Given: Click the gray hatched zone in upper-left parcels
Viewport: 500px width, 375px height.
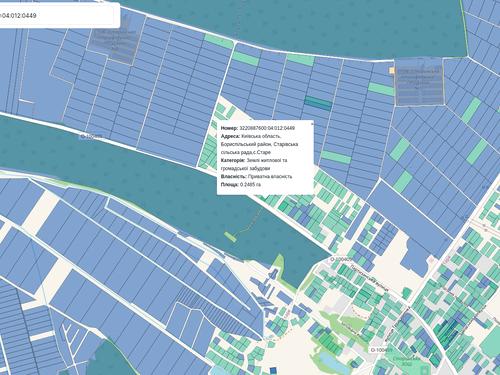Looking at the screenshot, I should tap(113, 47).
